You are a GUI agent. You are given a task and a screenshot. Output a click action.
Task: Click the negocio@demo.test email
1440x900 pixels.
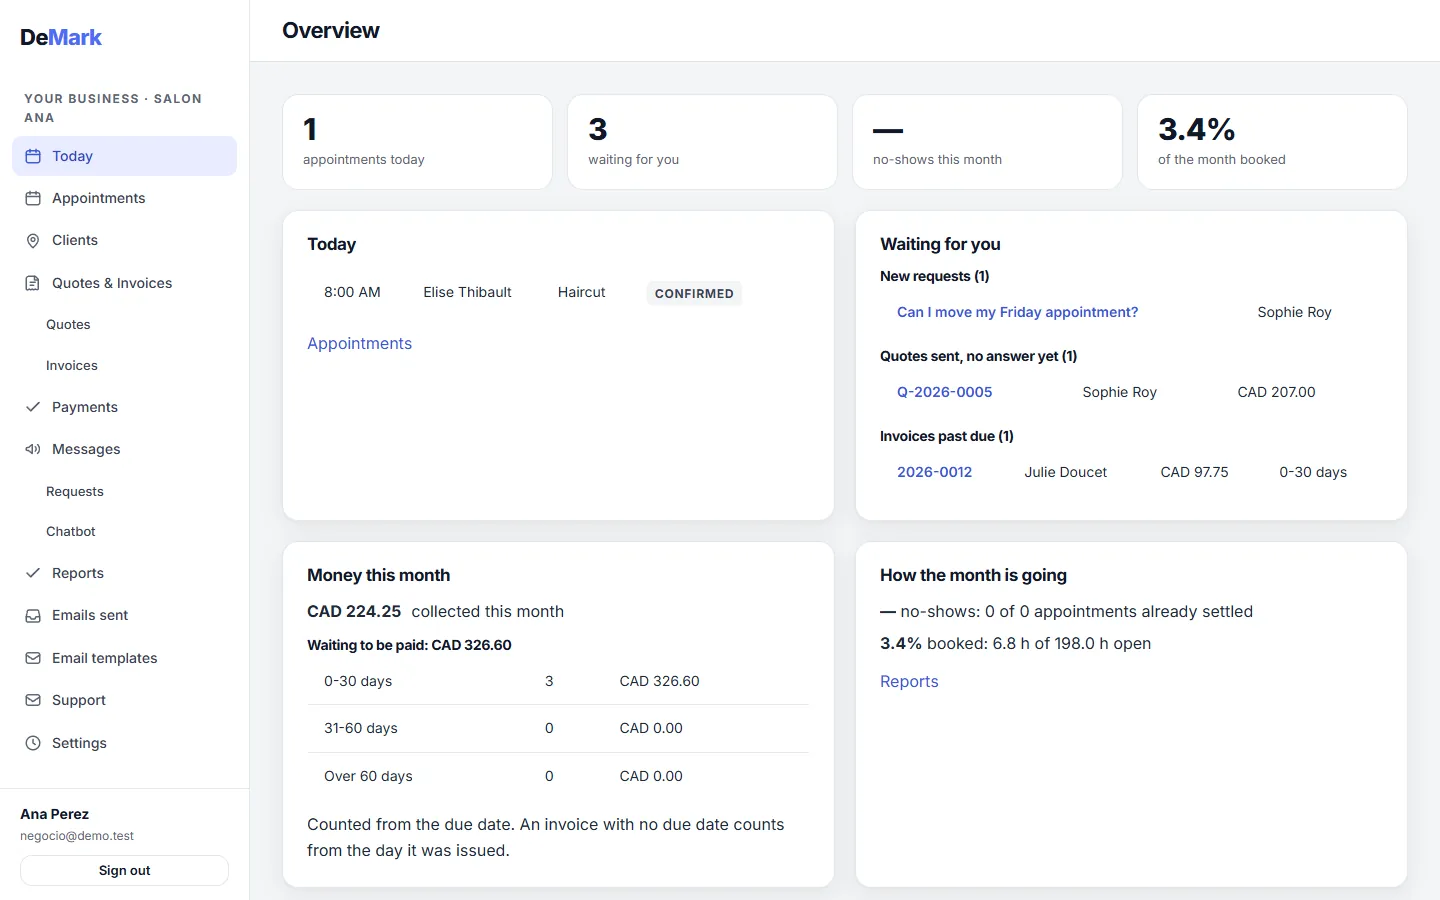point(77,836)
